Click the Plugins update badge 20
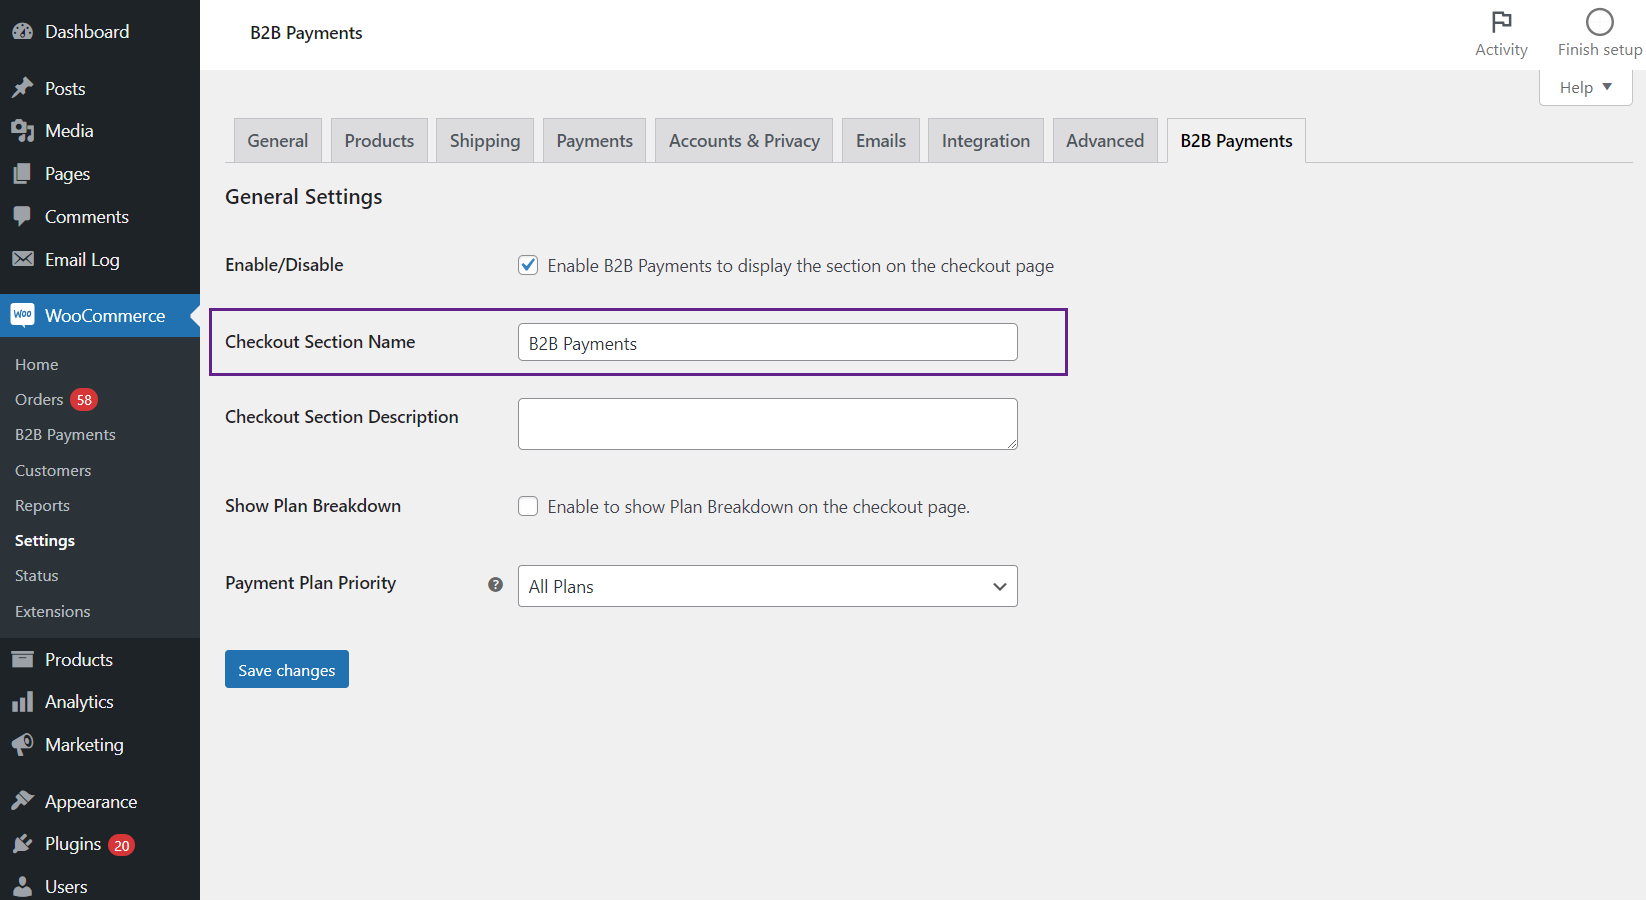The image size is (1646, 900). coord(121,845)
